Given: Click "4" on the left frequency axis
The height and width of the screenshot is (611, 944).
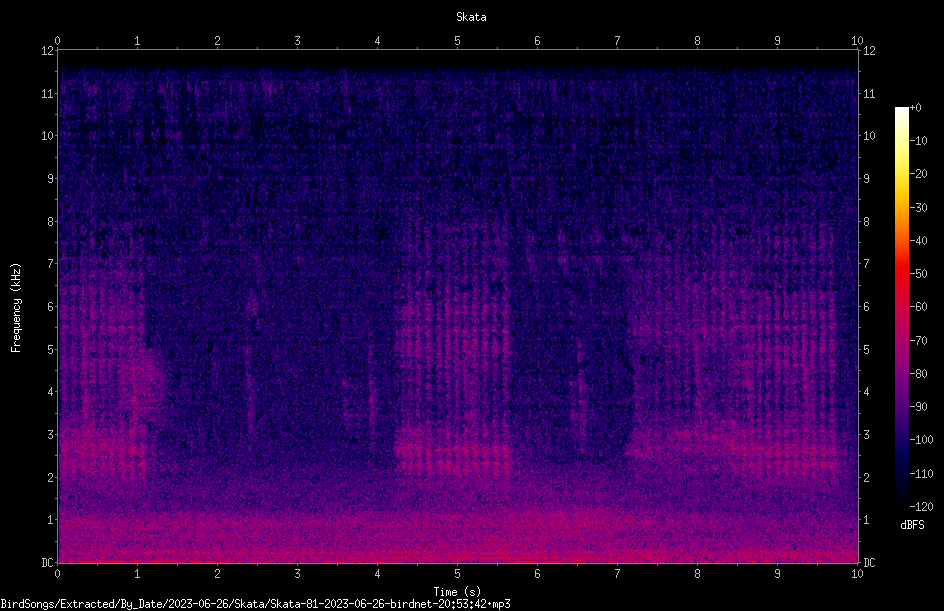Looking at the screenshot, I should click(x=51, y=392).
